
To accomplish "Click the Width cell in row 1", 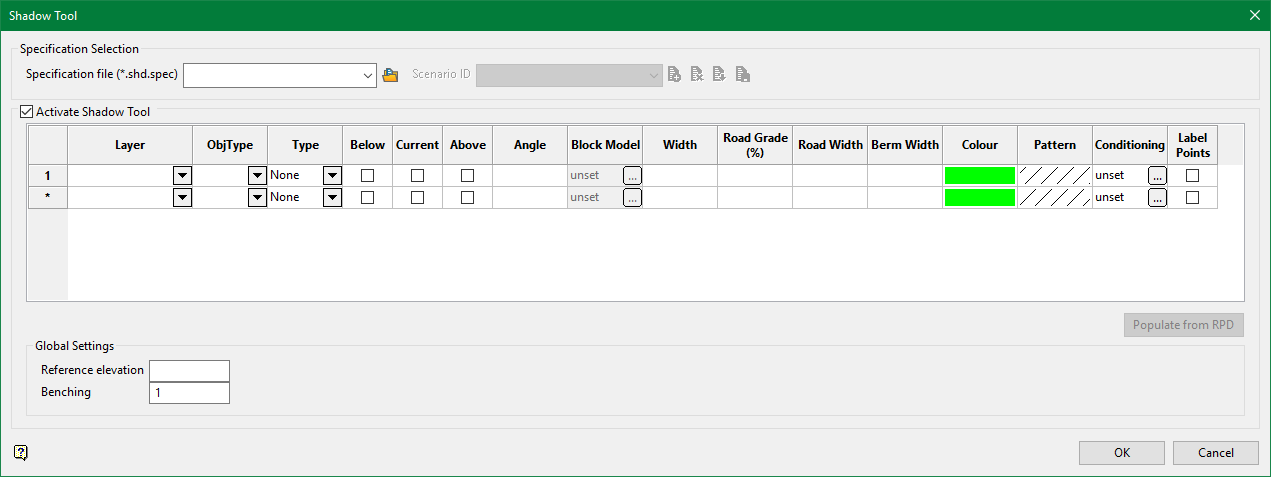I will 680,175.
